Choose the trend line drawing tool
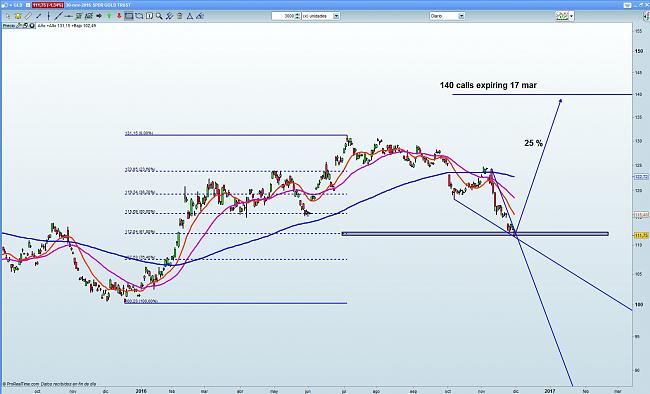 click(58, 16)
